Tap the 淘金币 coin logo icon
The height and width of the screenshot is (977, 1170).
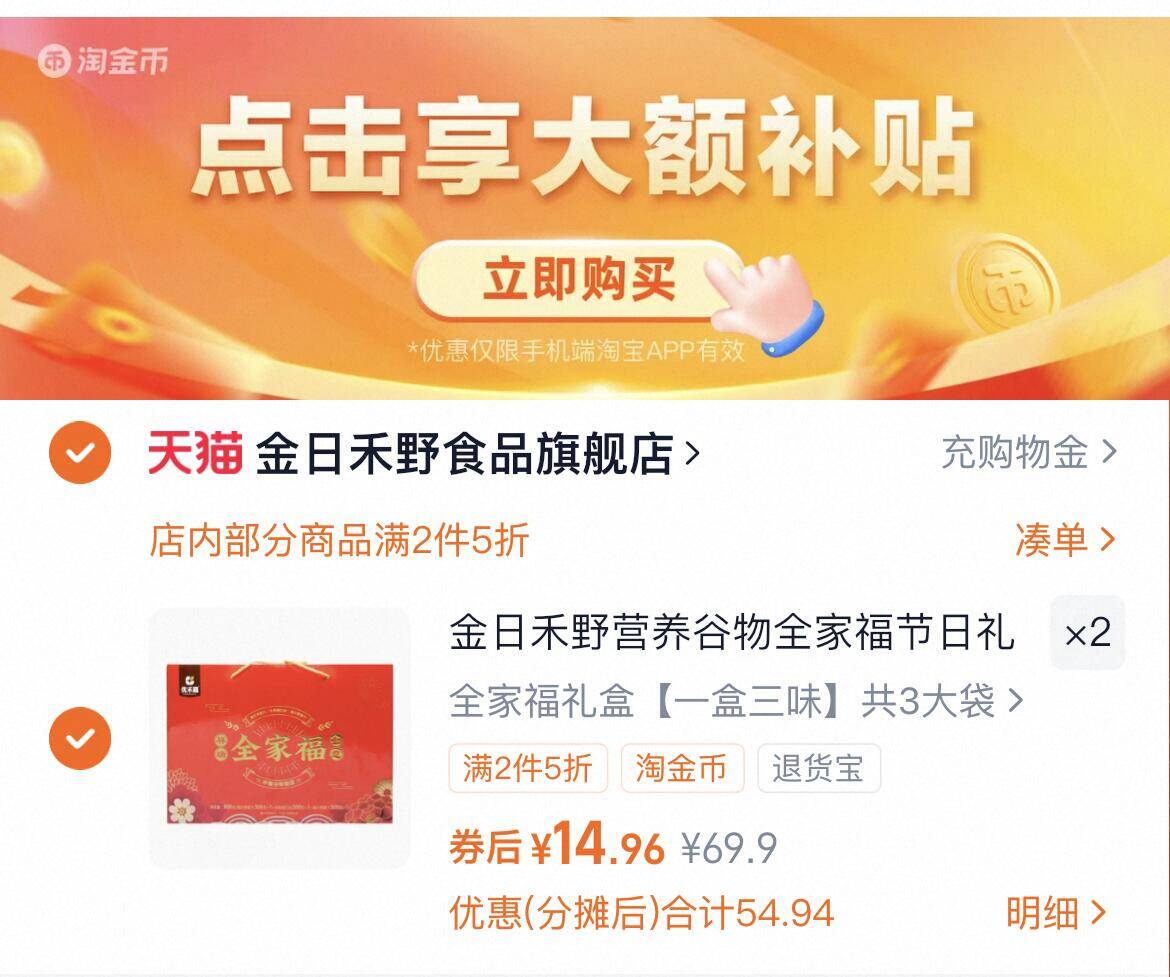pyautogui.click(x=54, y=60)
